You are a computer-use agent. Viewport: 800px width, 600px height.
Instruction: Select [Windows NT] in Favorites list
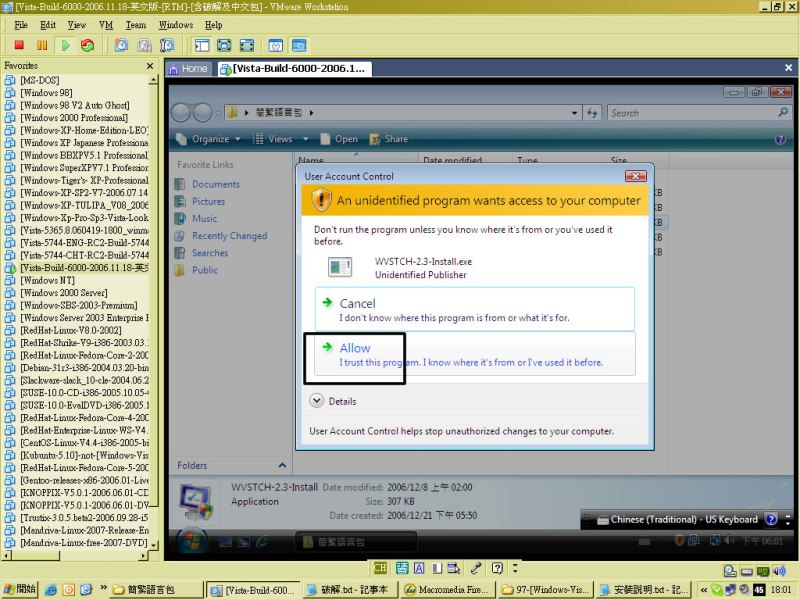[47, 280]
